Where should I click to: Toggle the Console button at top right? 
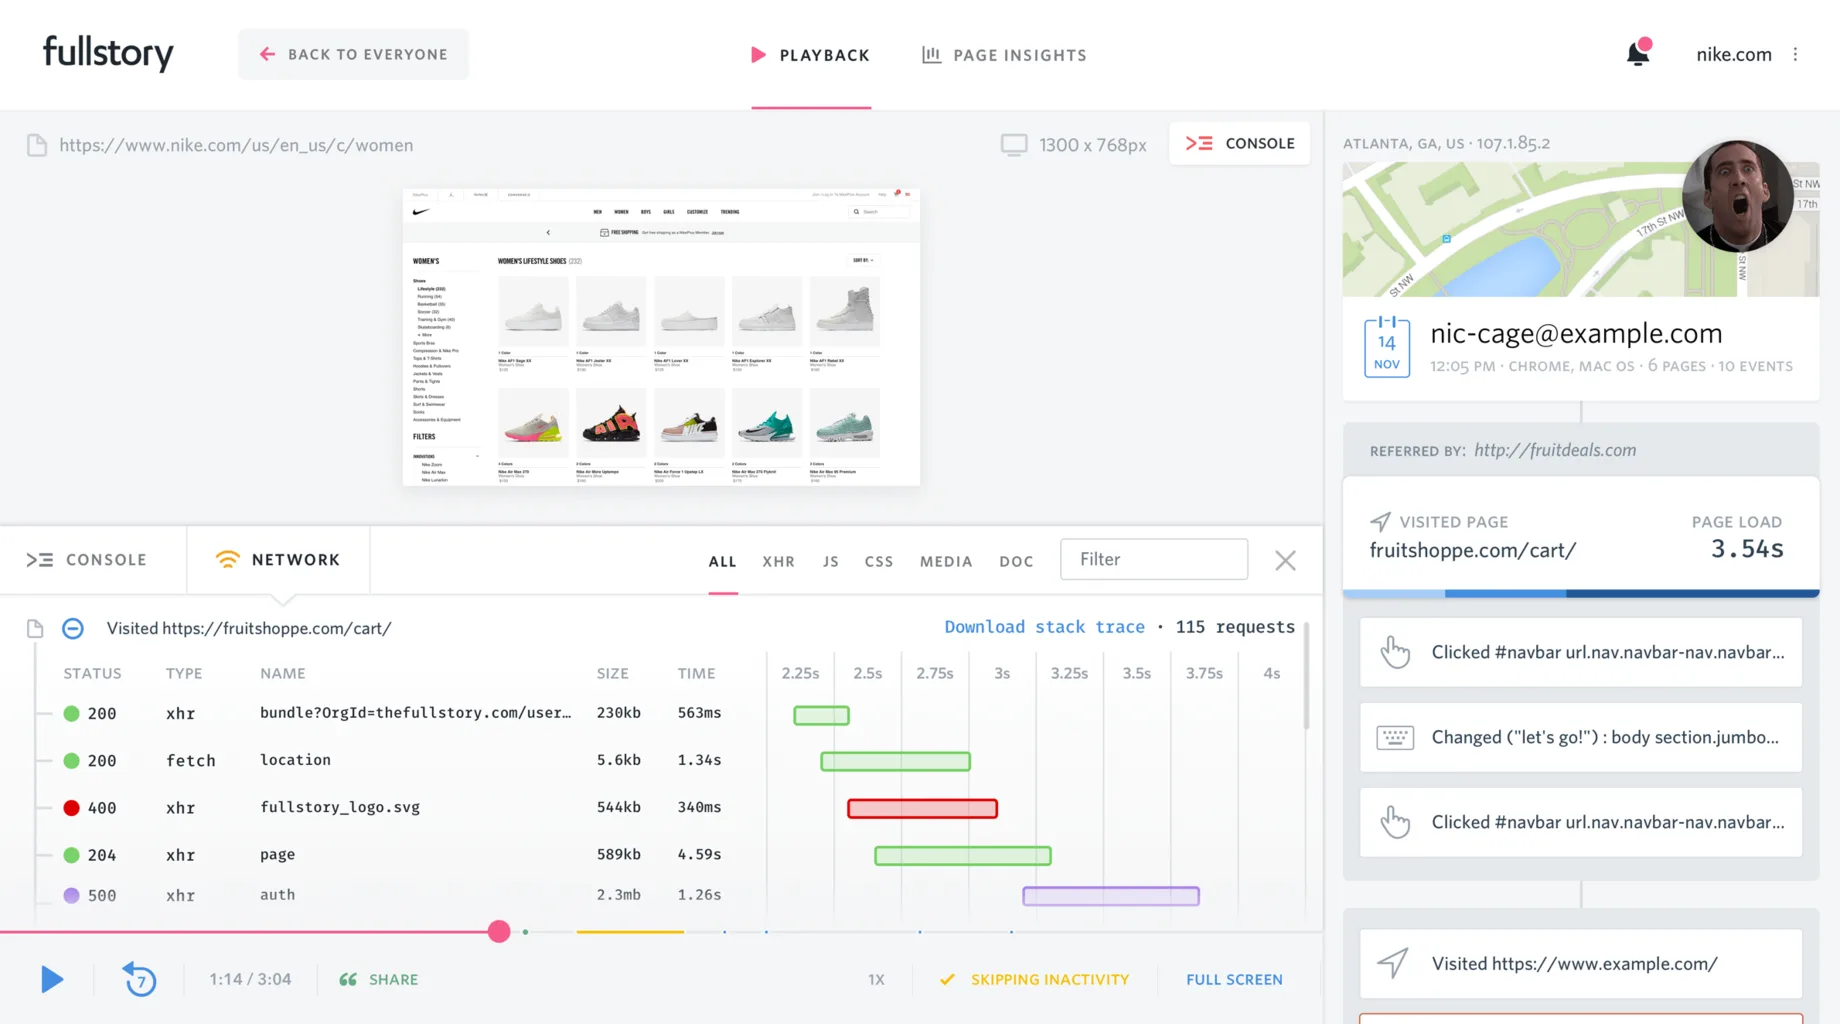pos(1240,143)
